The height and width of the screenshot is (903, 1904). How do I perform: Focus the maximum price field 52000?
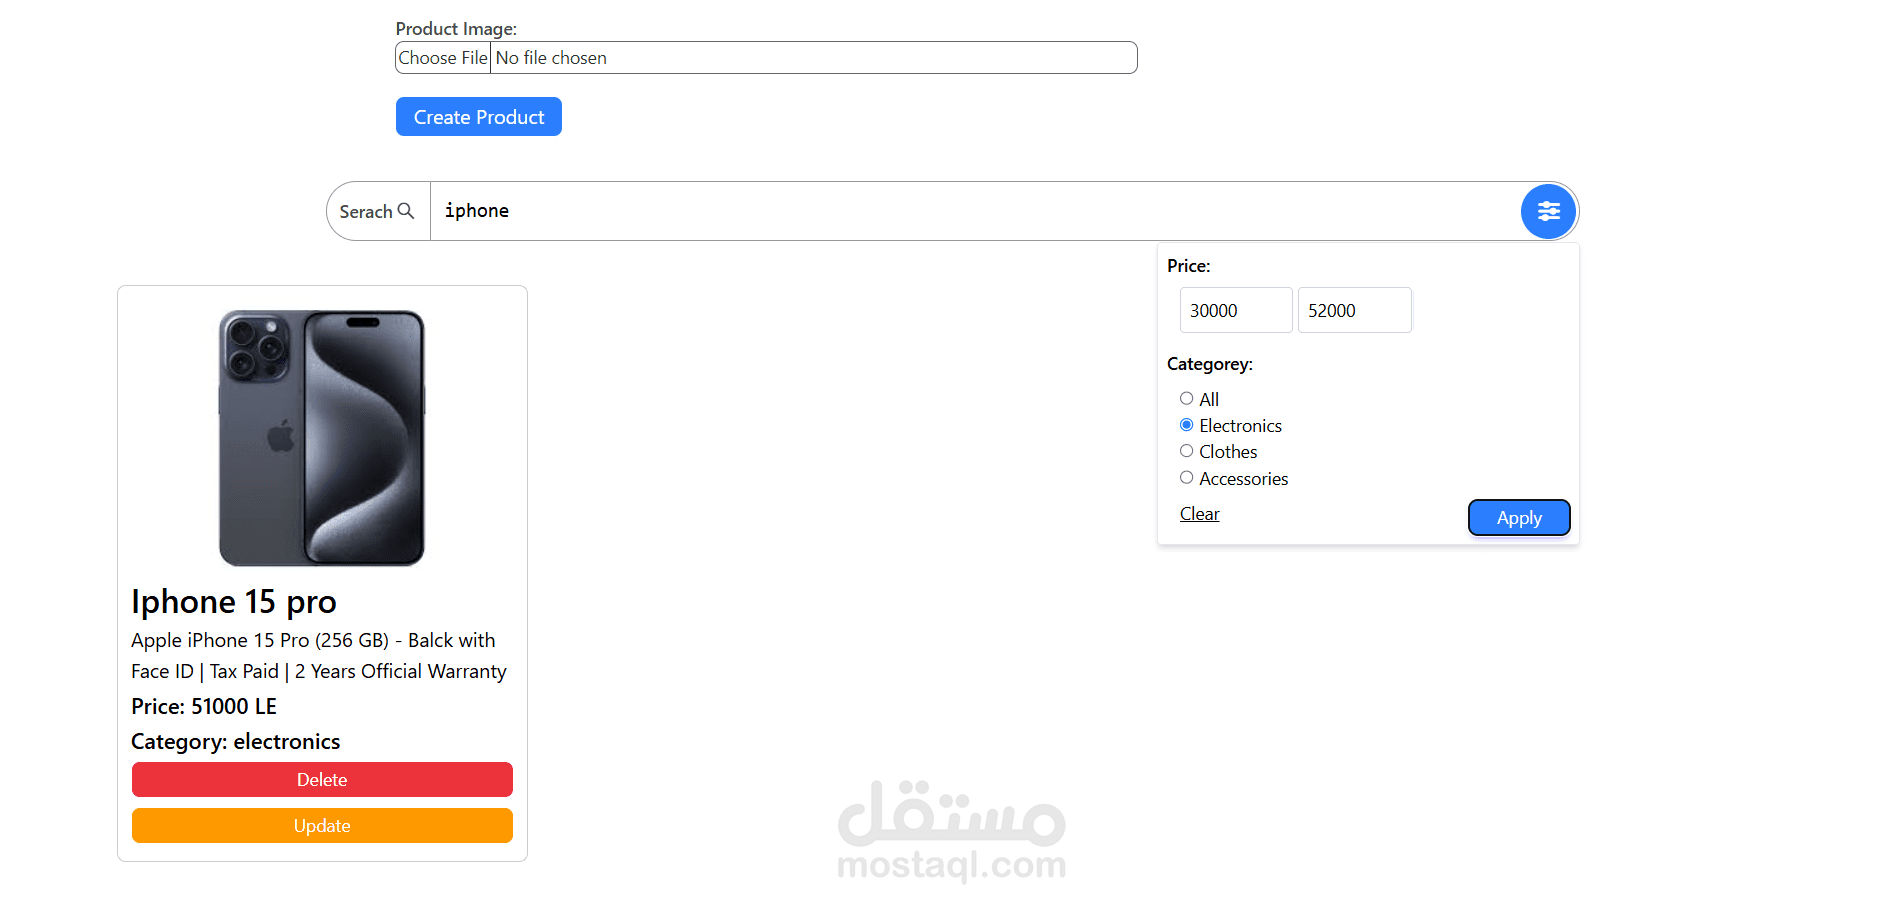coord(1354,310)
